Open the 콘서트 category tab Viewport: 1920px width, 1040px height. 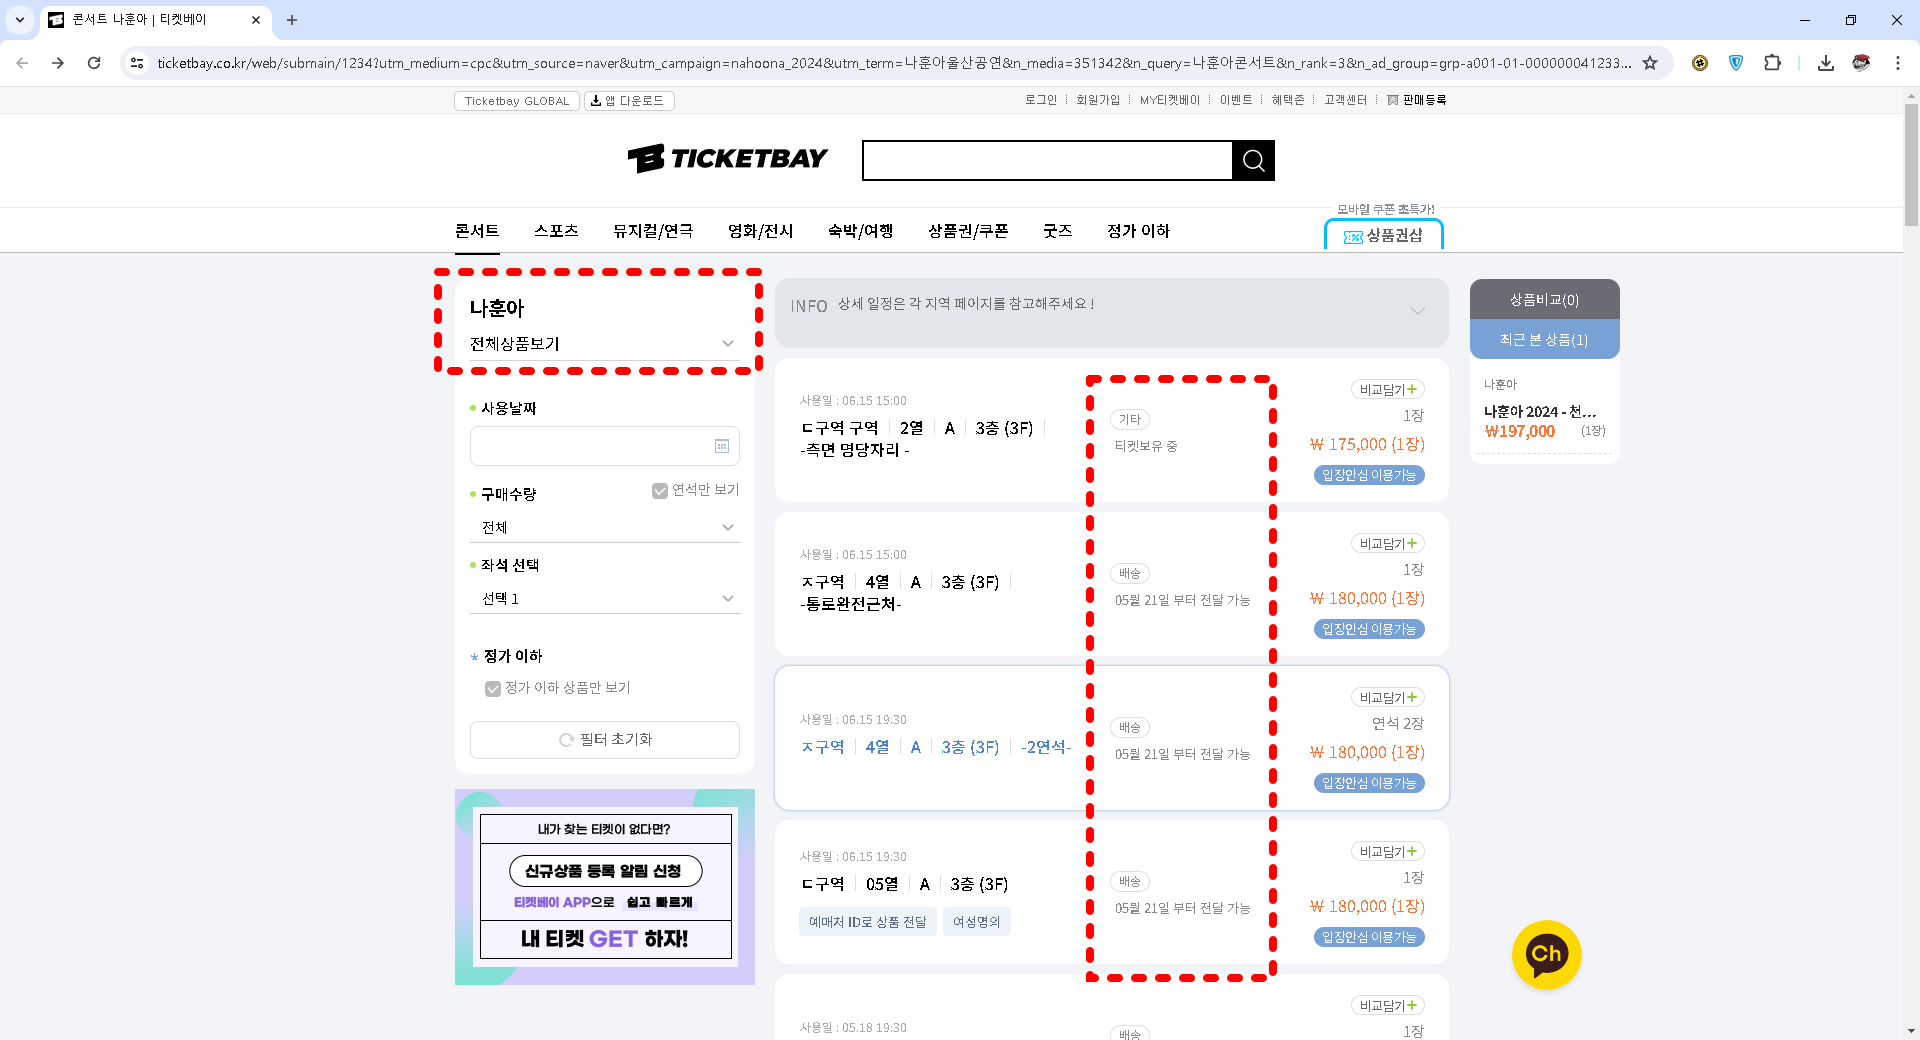click(477, 231)
